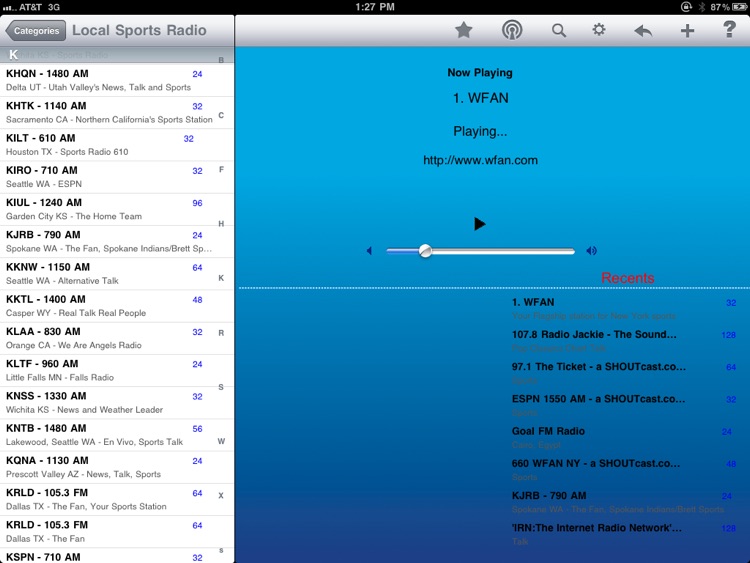Viewport: 750px width, 563px height.
Task: Tap the back reply arrow icon
Action: [x=643, y=31]
